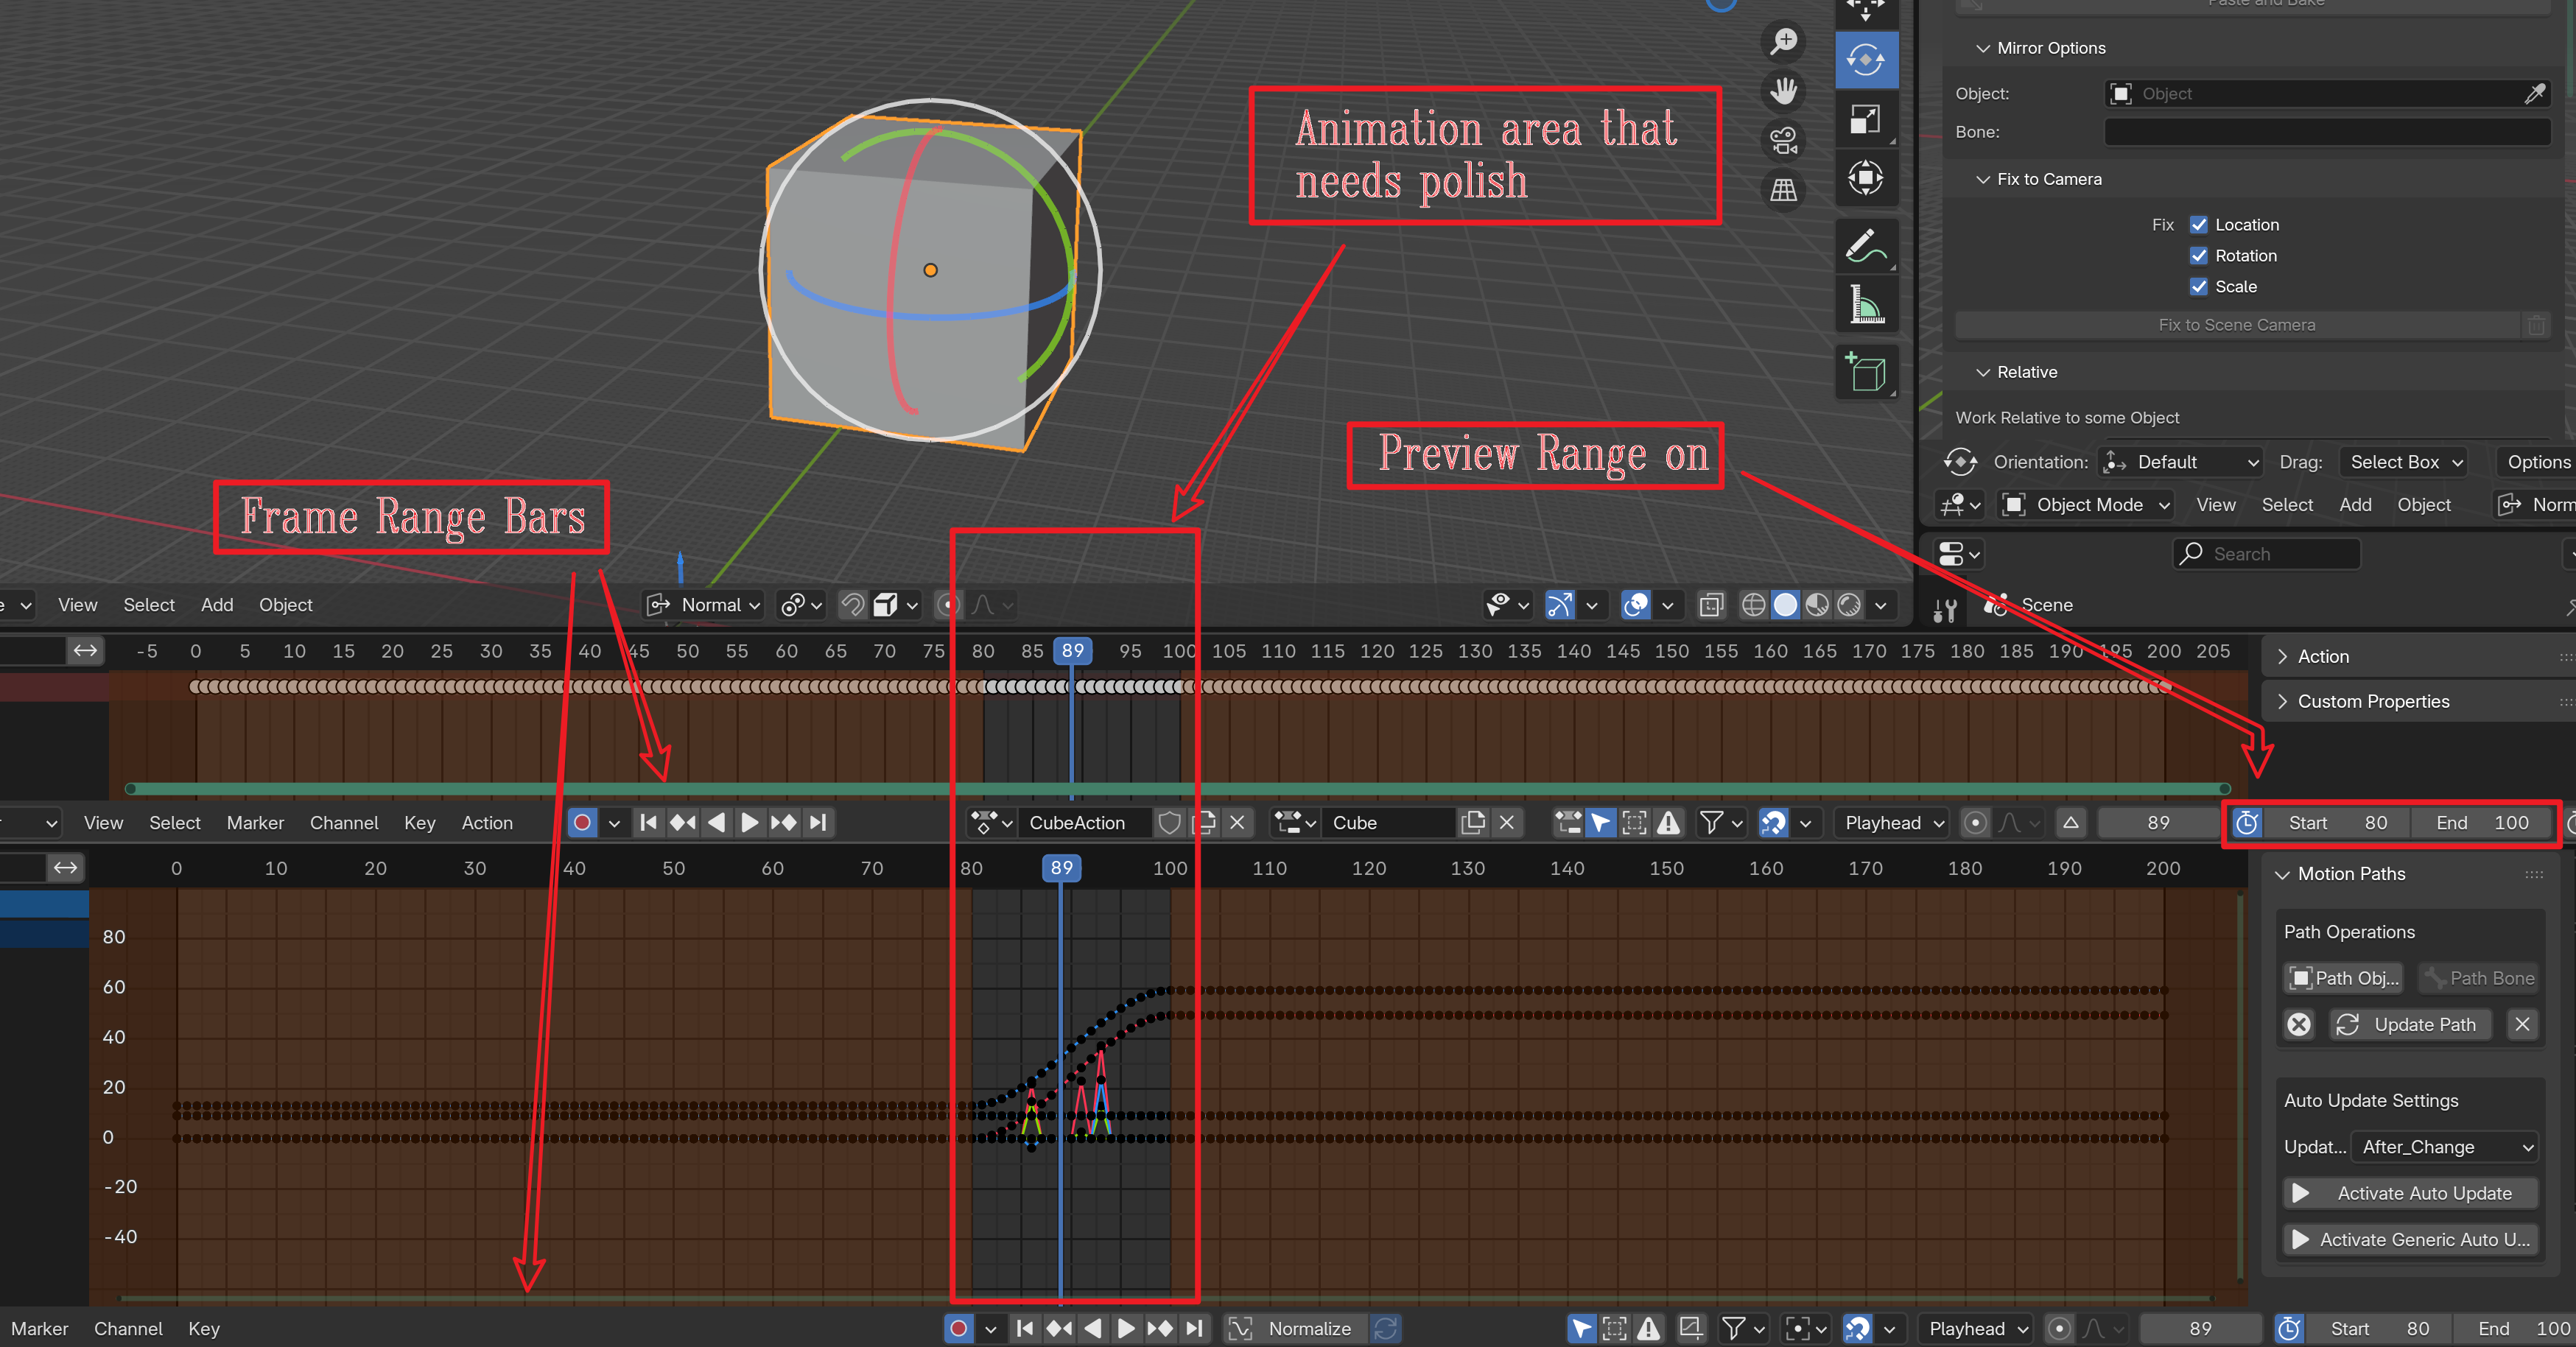Click the hand pan view gizmo icon
The height and width of the screenshot is (1347, 2576).
[x=1783, y=91]
